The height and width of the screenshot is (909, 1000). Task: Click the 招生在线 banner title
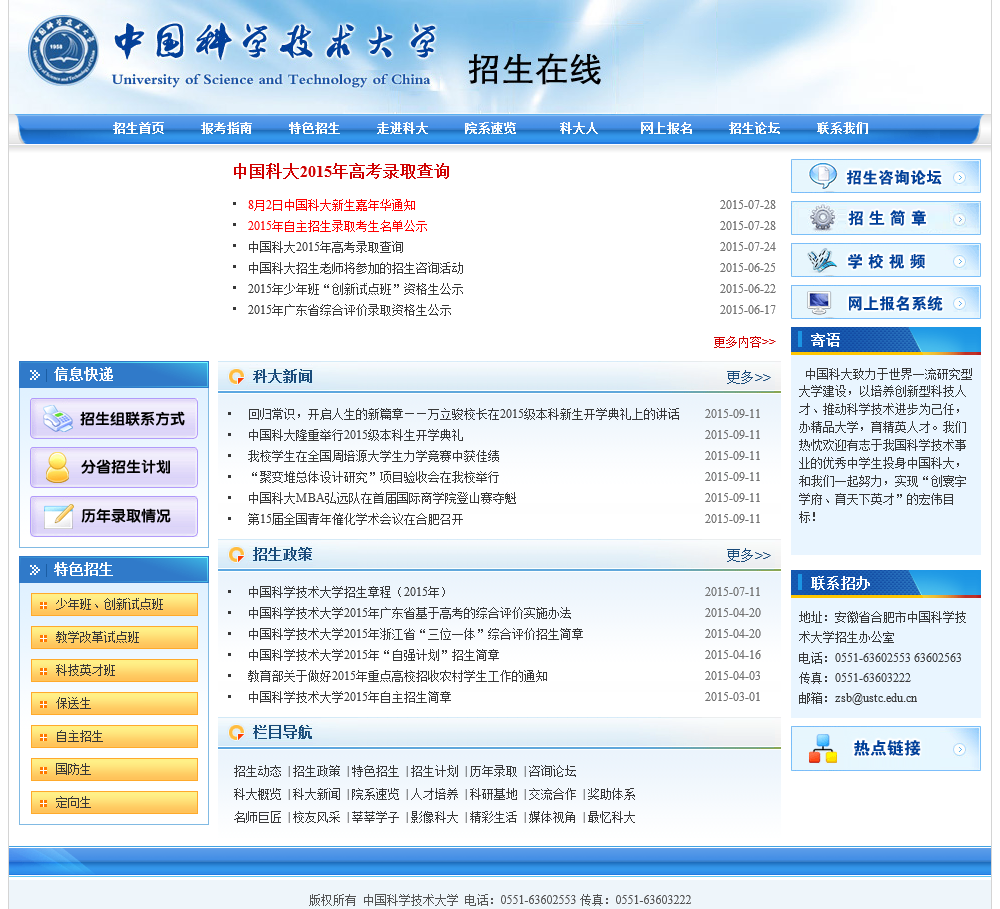[534, 70]
